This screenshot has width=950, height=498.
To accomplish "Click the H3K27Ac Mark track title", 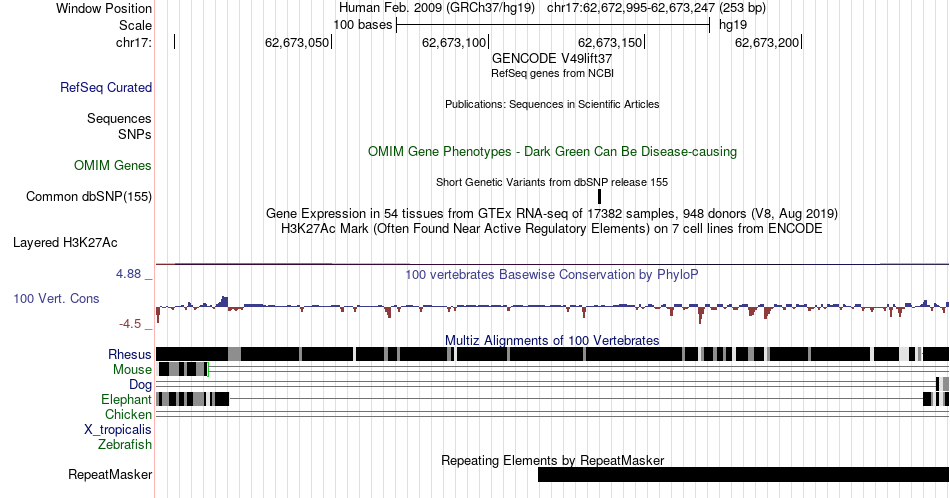I will [x=552, y=228].
